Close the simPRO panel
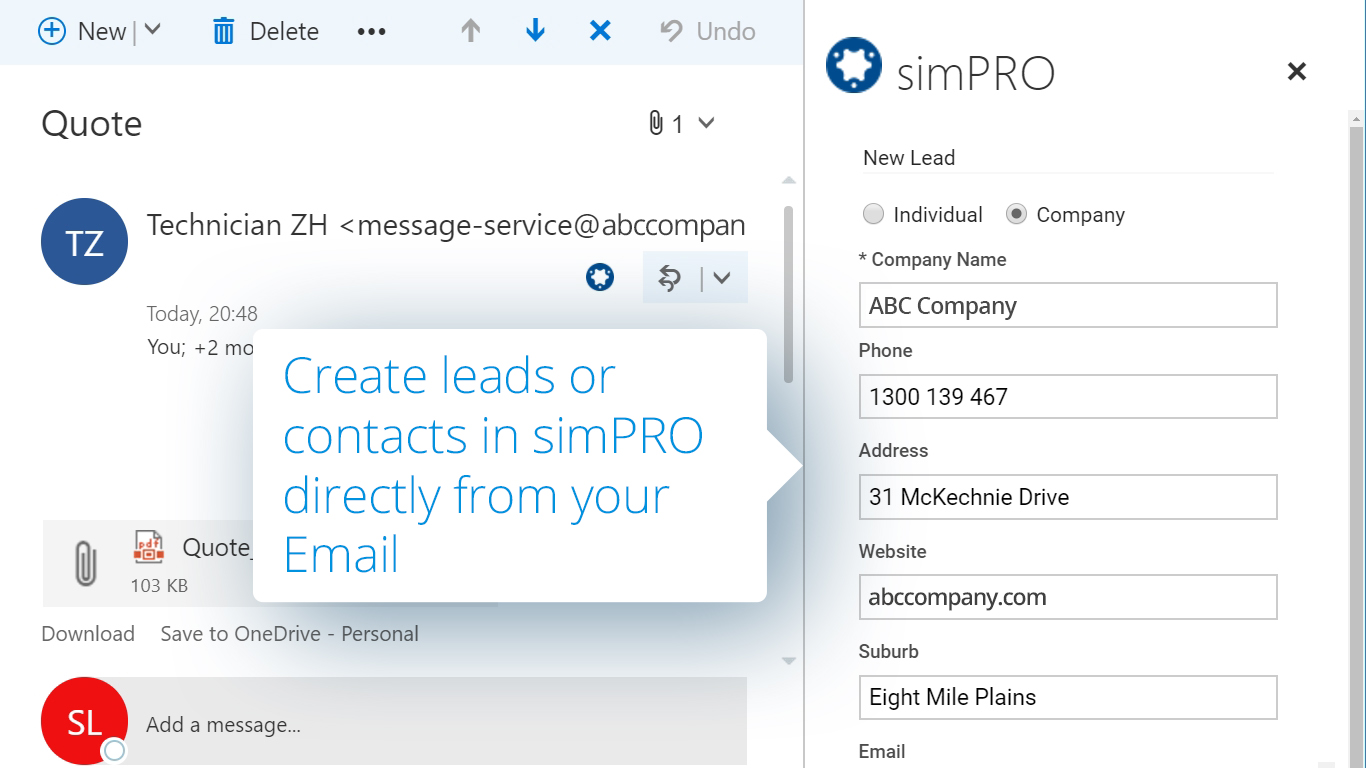The image size is (1366, 768). pos(1297,71)
